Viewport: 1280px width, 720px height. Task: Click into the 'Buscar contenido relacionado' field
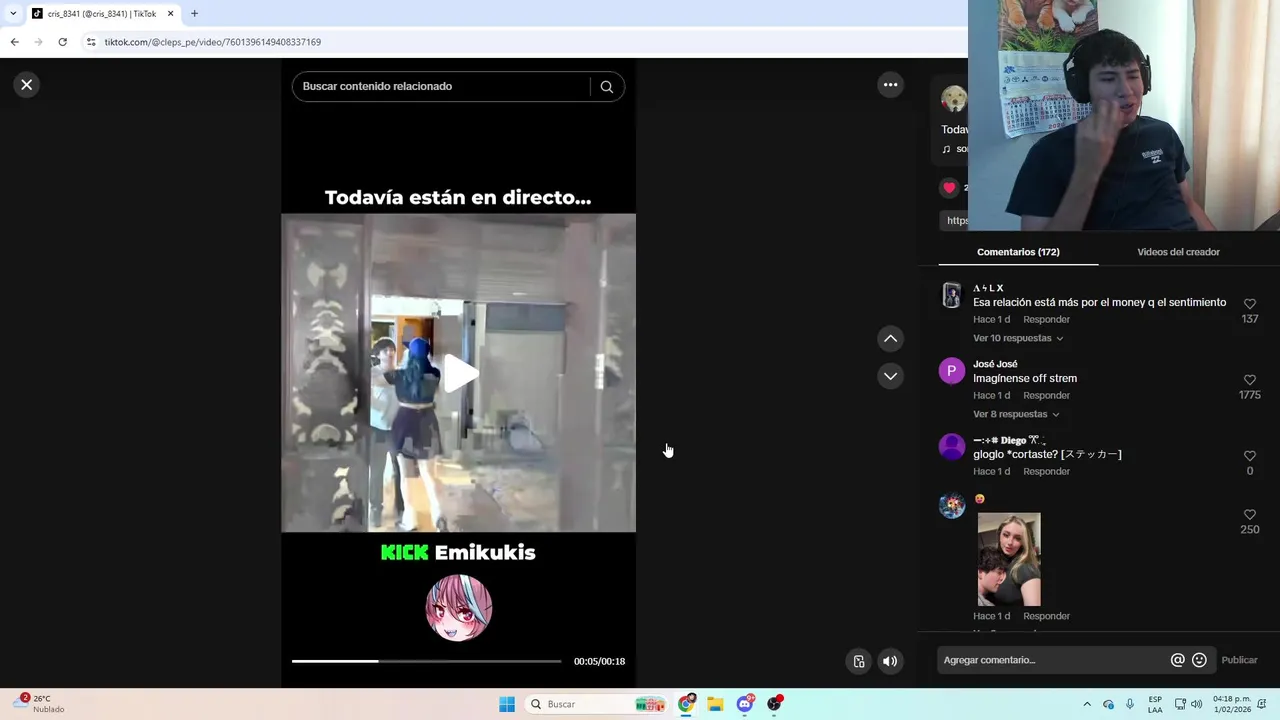coord(440,87)
